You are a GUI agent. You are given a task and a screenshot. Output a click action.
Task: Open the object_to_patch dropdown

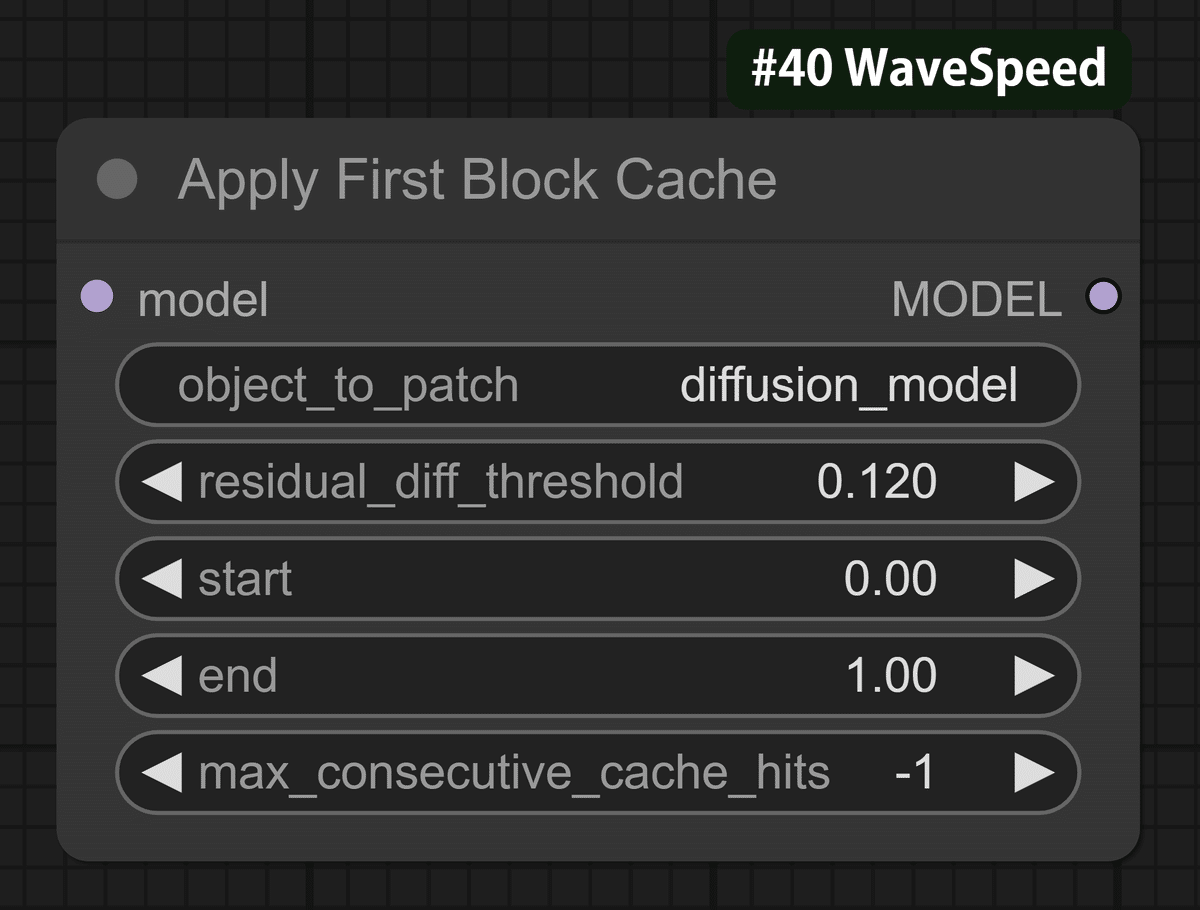coord(598,385)
